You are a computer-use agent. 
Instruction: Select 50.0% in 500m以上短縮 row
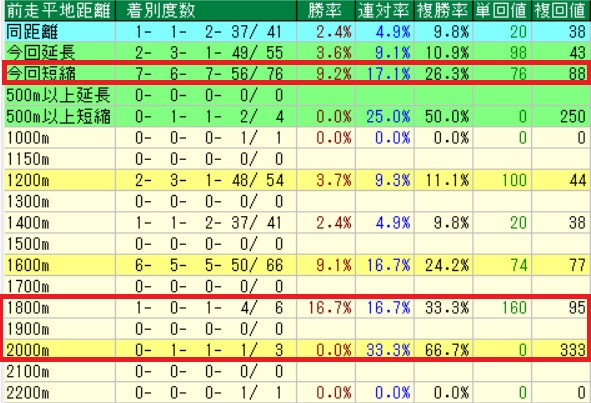(447, 117)
